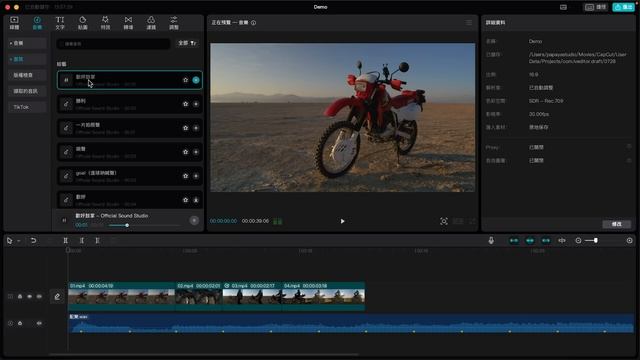Open the TikTok audio category
This screenshot has height=360, width=640.
tap(27, 107)
